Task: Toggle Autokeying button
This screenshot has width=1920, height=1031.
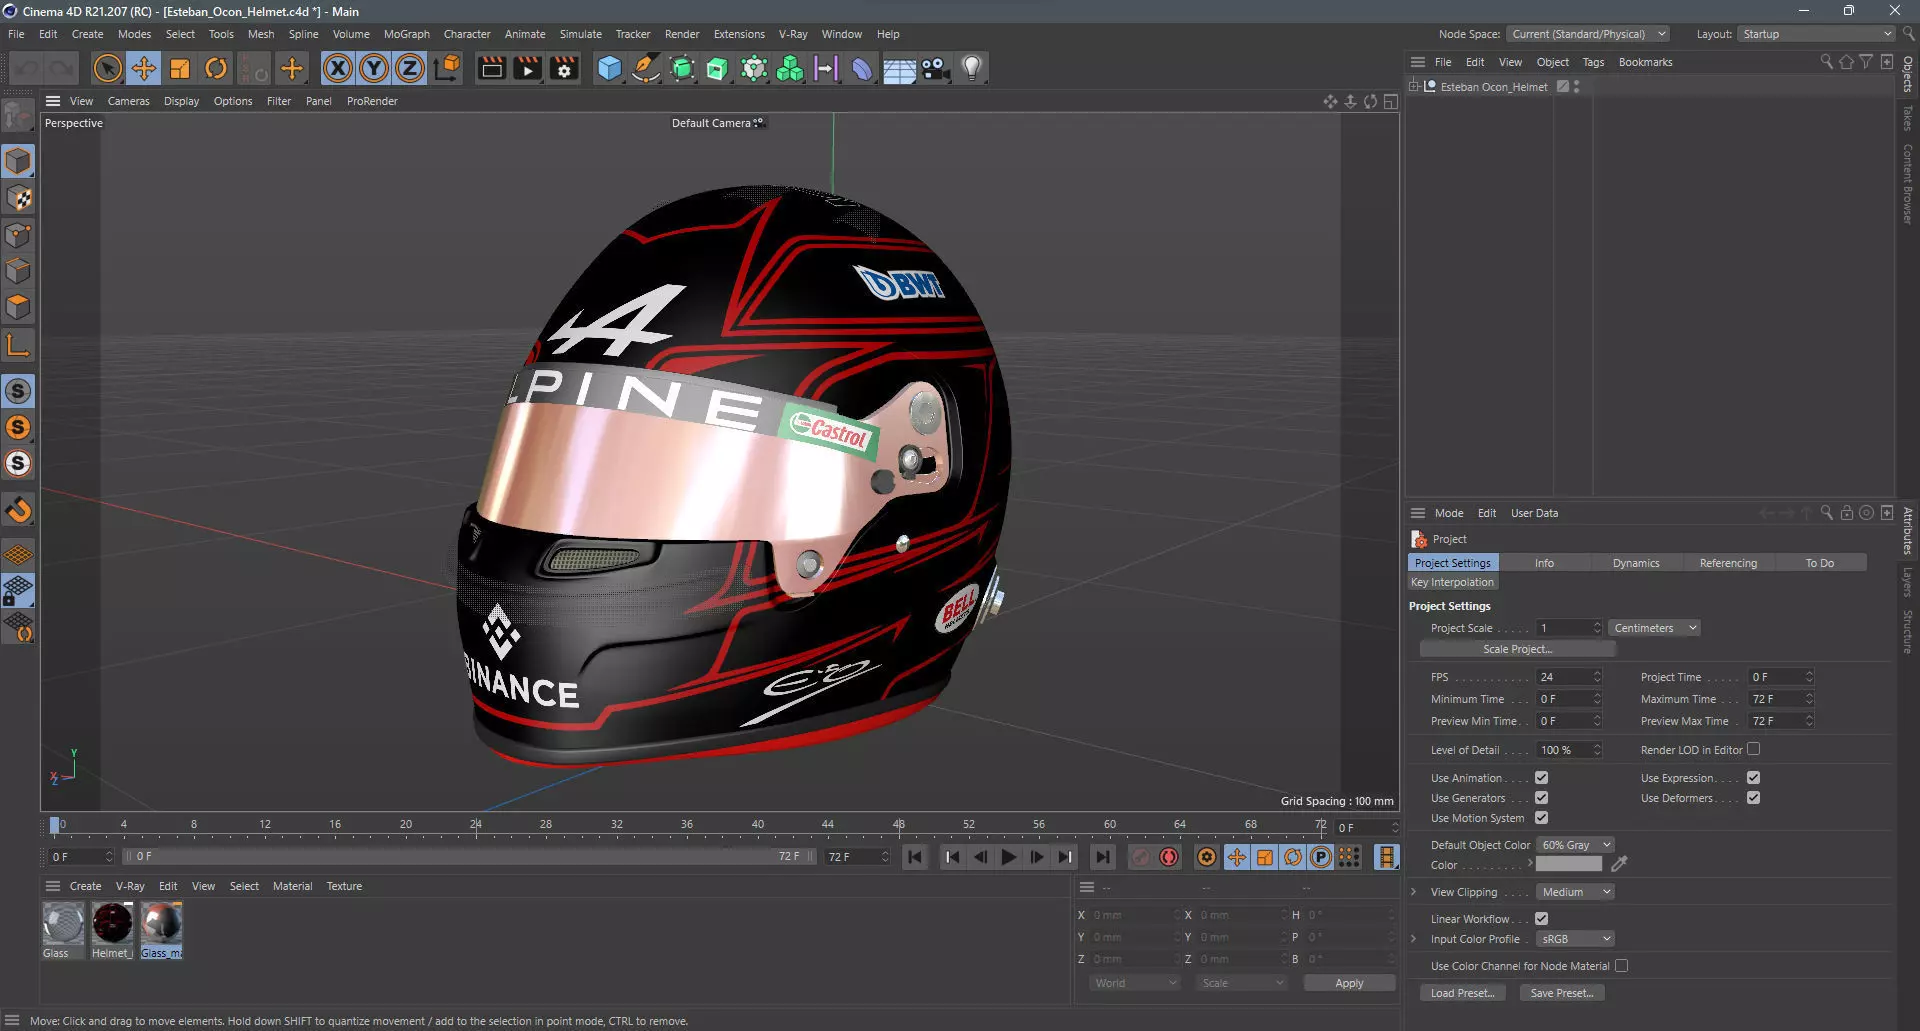Action: click(1169, 857)
